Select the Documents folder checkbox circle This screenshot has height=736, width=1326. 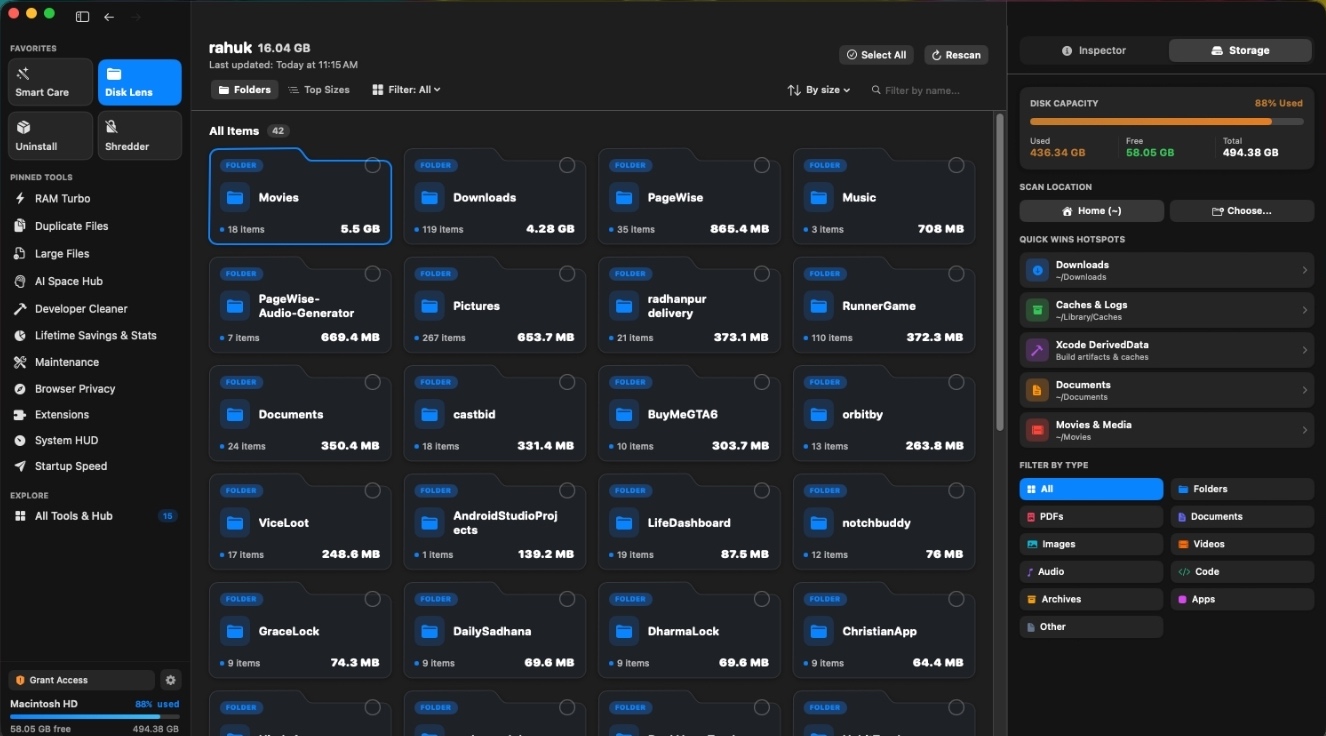[372, 382]
